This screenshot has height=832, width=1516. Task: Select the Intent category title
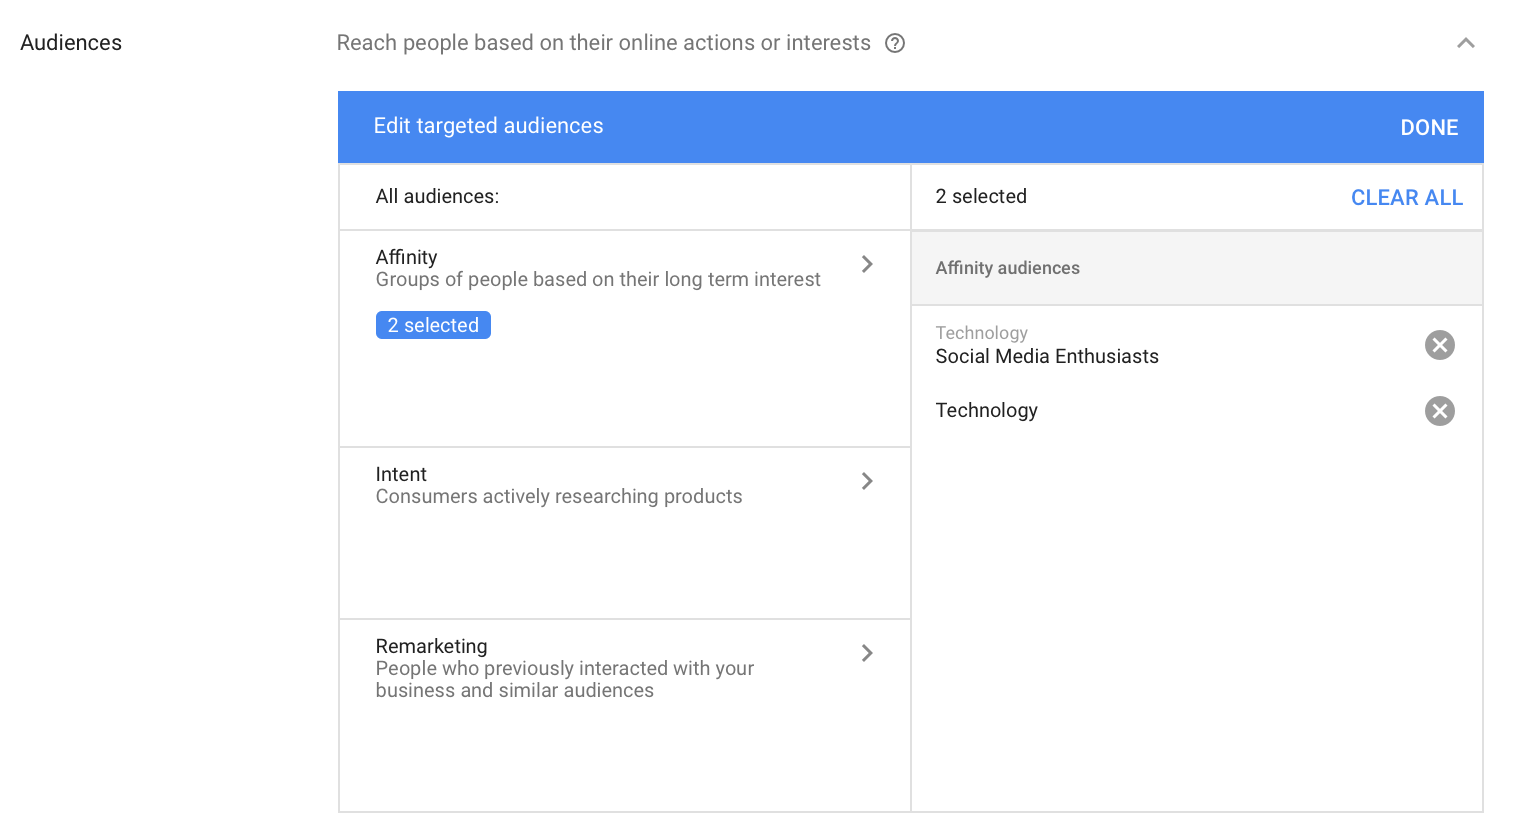click(x=401, y=474)
